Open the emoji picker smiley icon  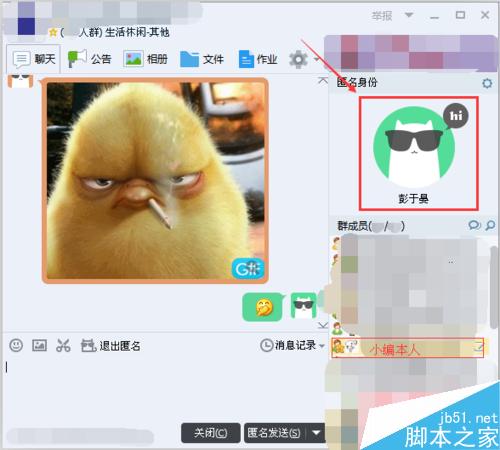[16, 345]
